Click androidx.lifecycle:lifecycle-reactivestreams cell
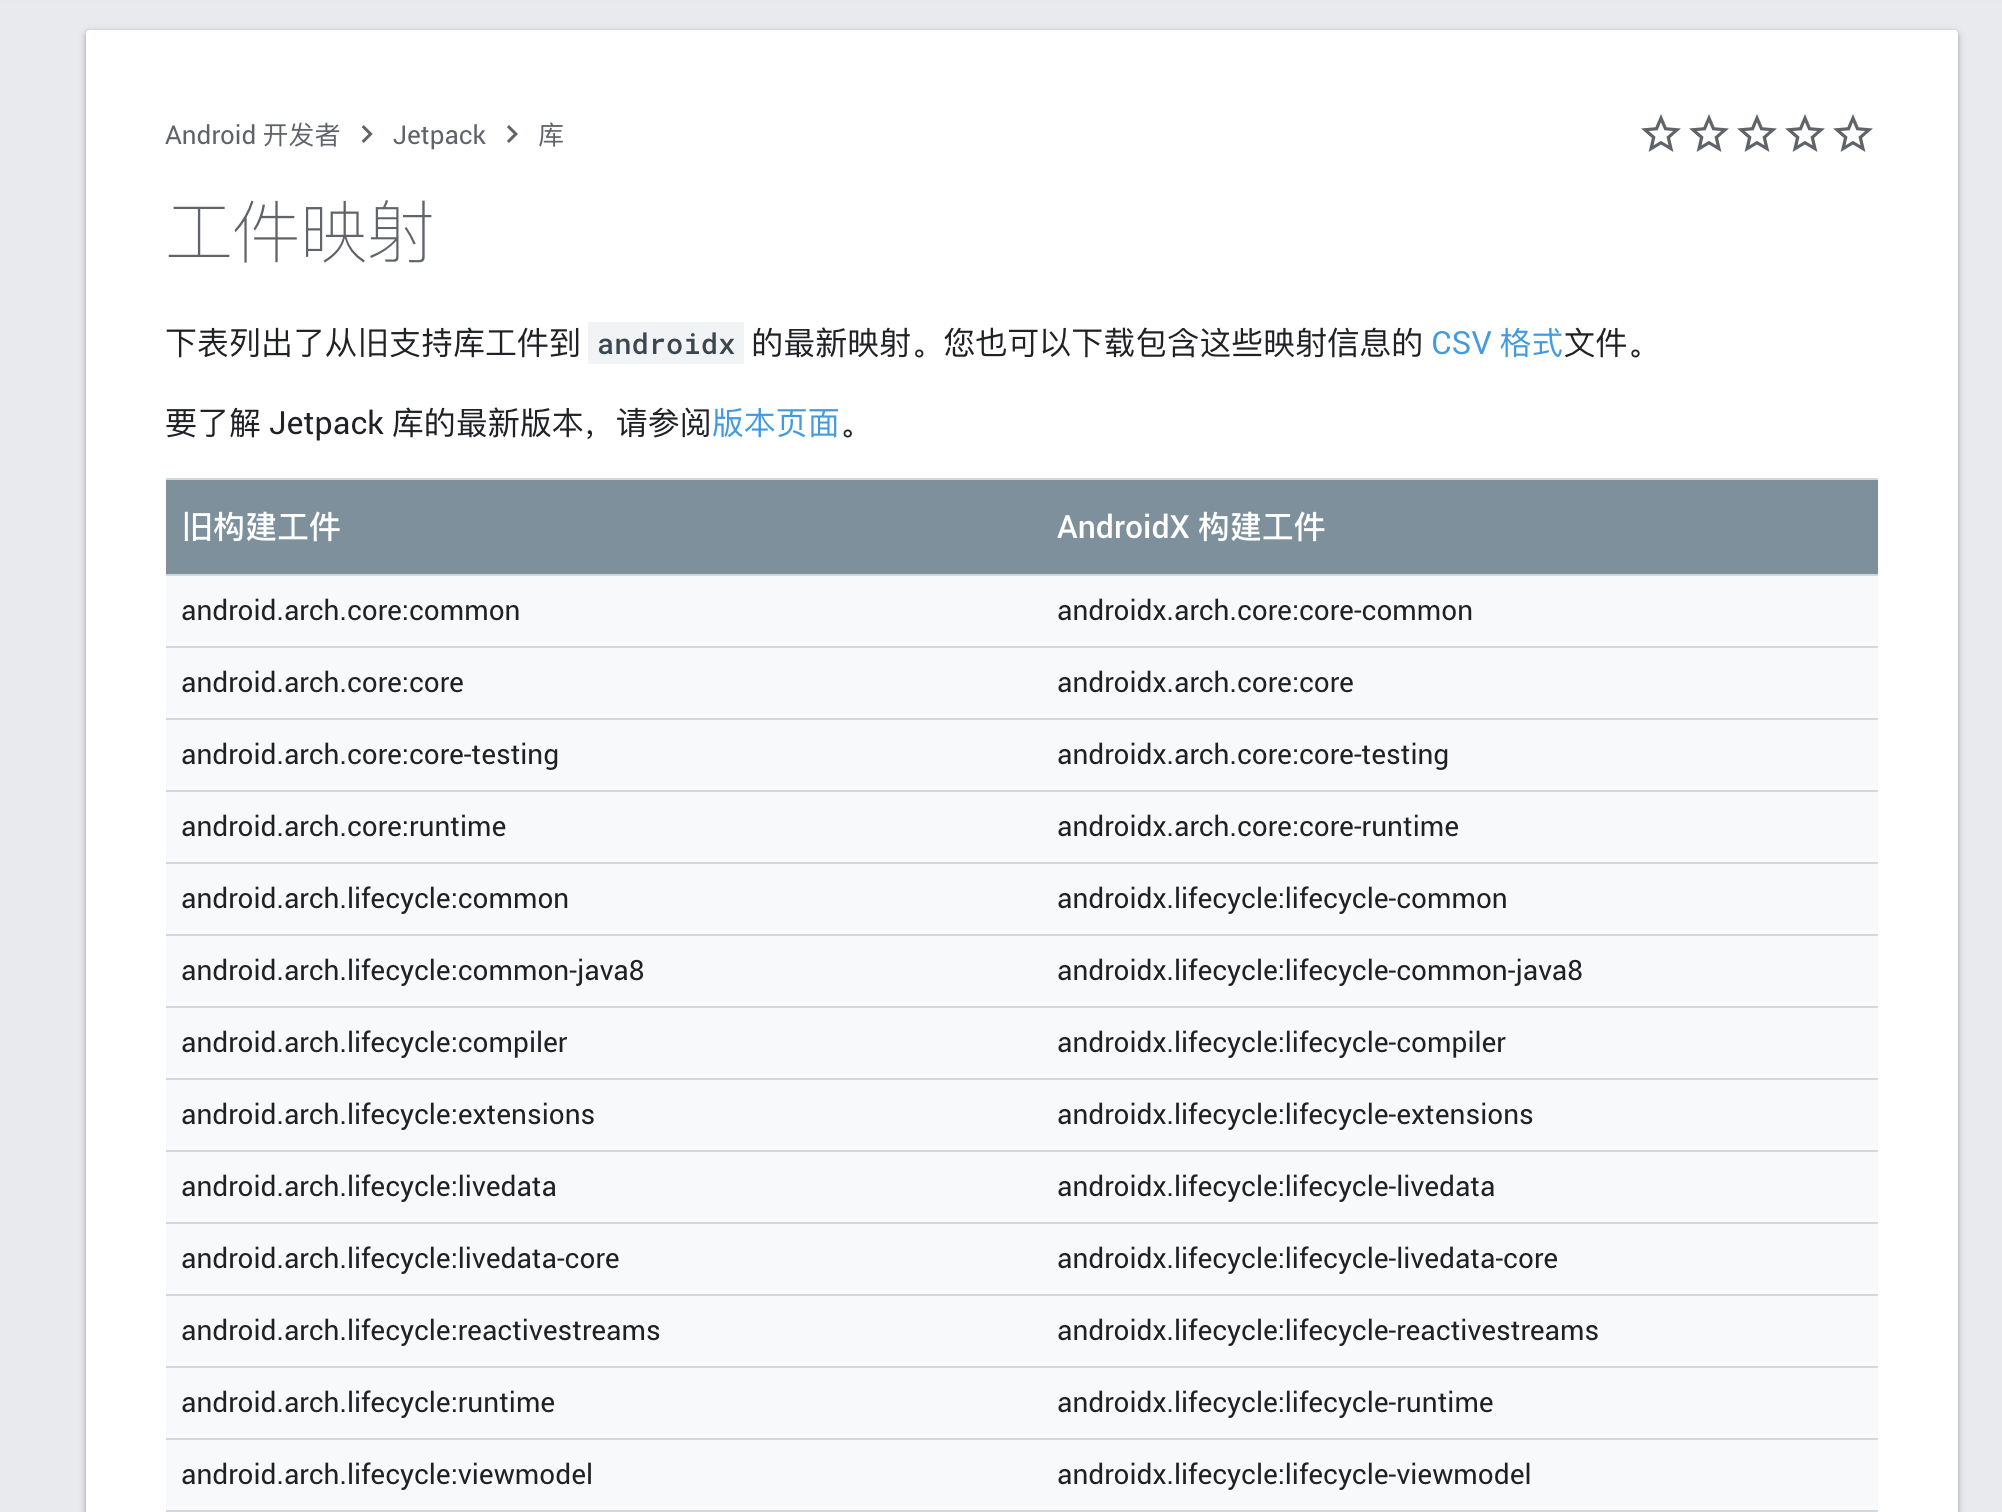 1327,1330
